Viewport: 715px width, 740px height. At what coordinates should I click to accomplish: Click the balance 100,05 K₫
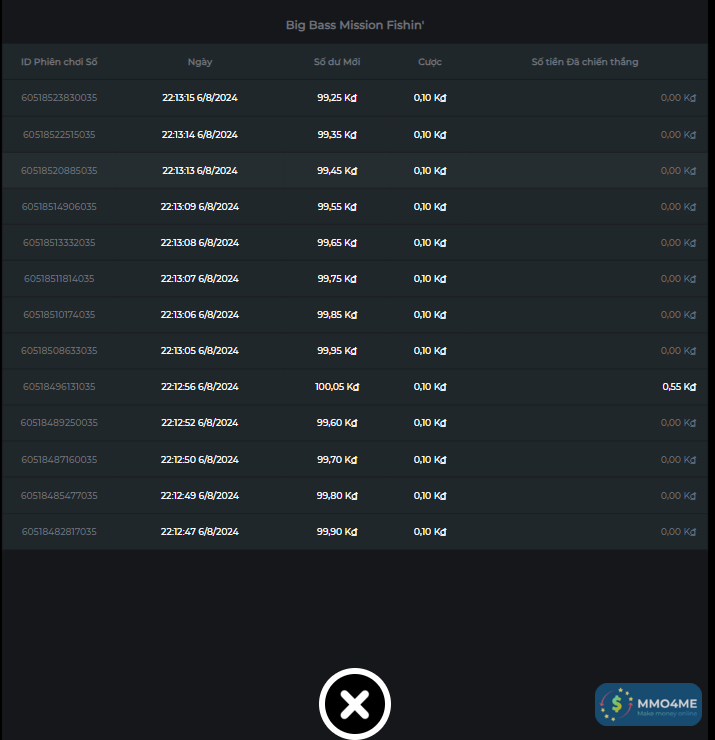pyautogui.click(x=337, y=387)
